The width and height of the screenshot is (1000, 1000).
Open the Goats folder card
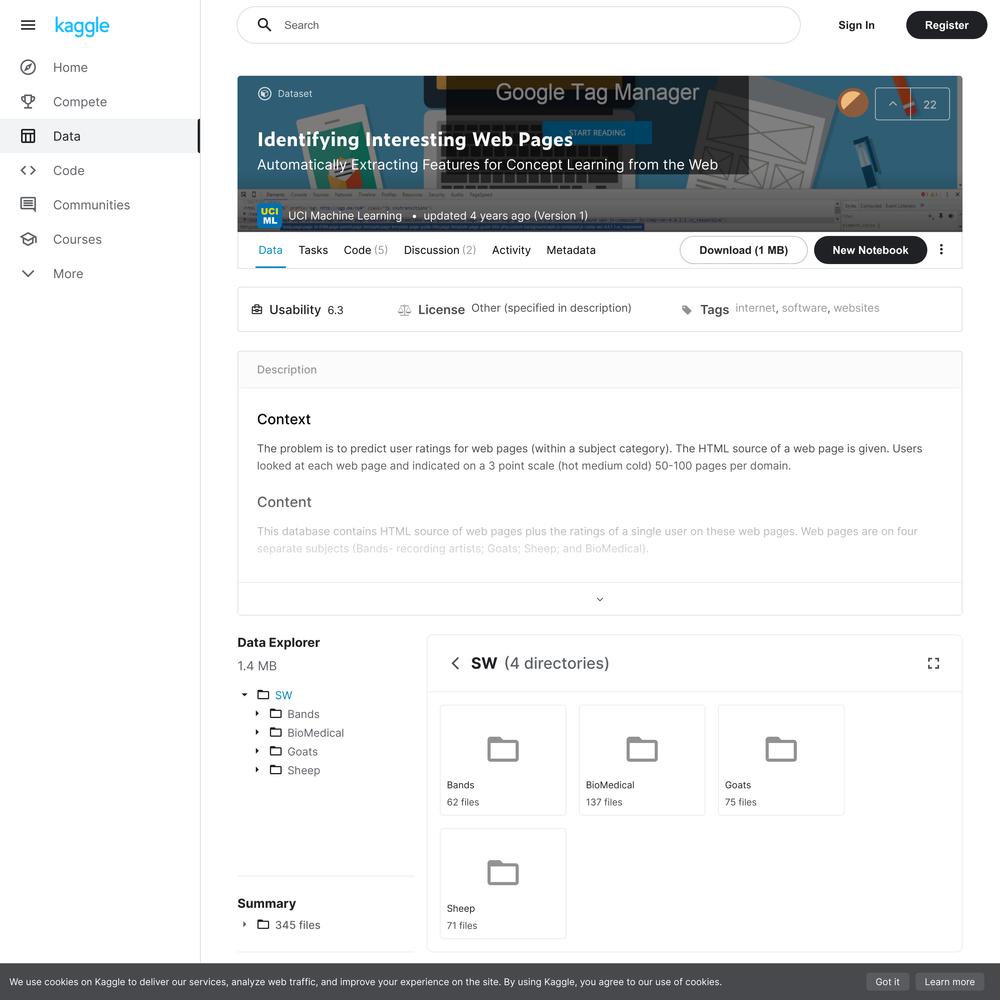(x=781, y=760)
